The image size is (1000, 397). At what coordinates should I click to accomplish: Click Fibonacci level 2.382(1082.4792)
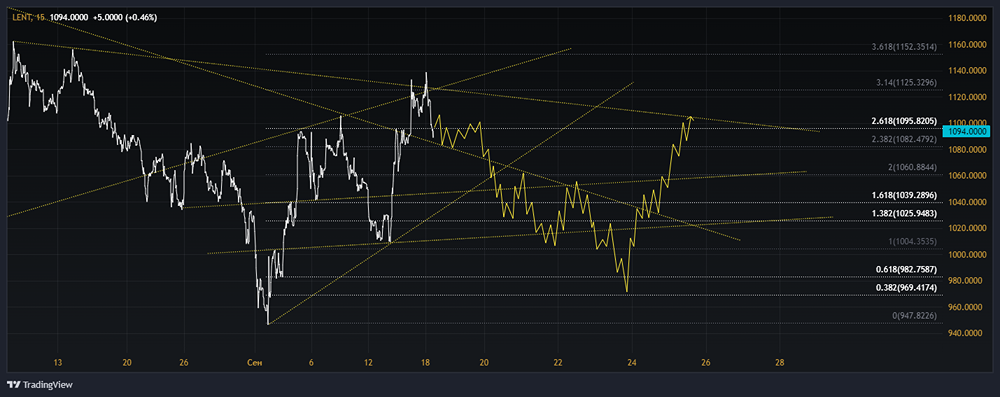tap(904, 139)
